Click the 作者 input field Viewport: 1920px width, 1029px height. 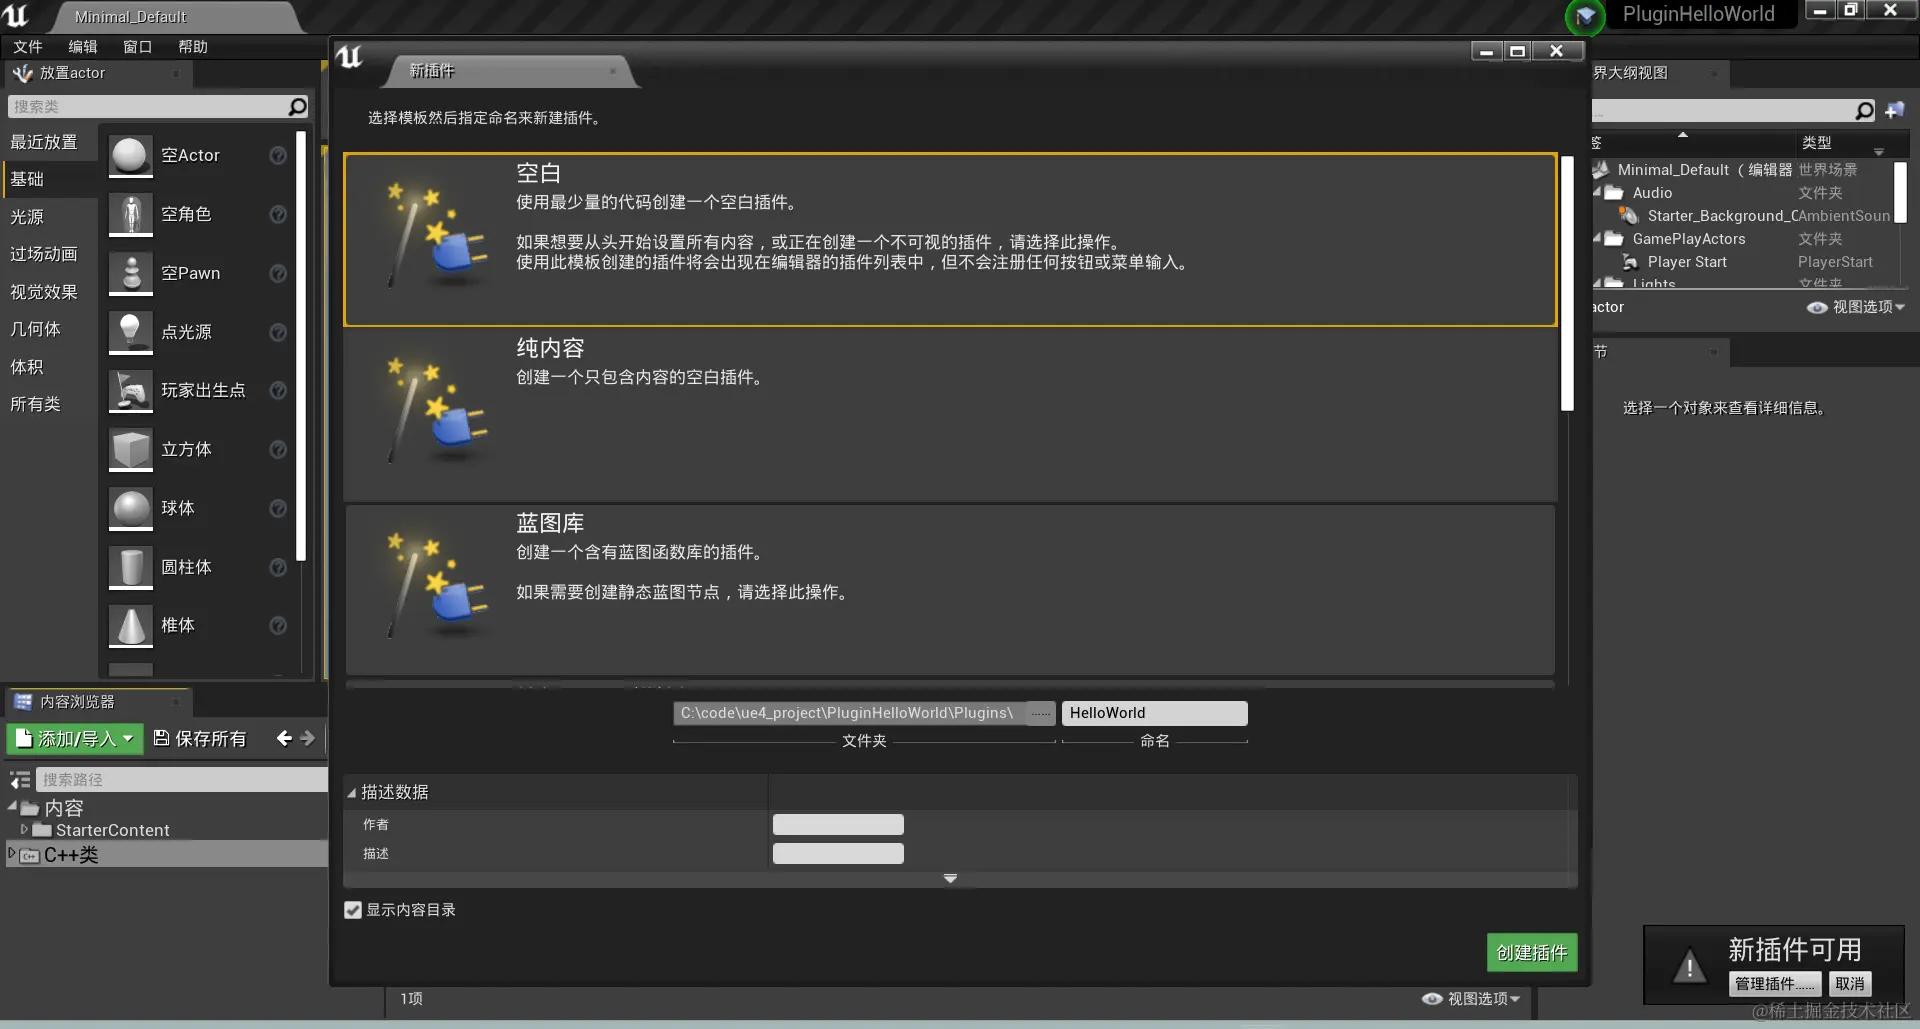[838, 824]
